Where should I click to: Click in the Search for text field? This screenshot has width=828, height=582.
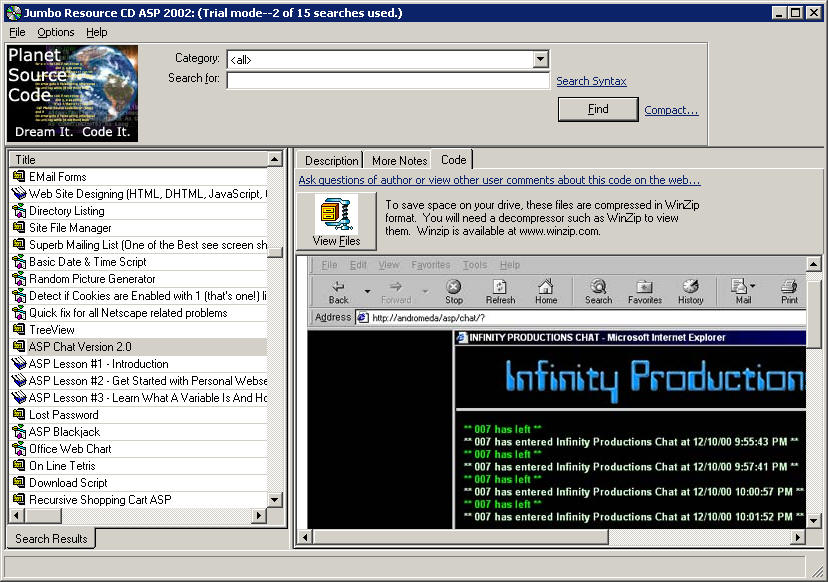tap(388, 80)
